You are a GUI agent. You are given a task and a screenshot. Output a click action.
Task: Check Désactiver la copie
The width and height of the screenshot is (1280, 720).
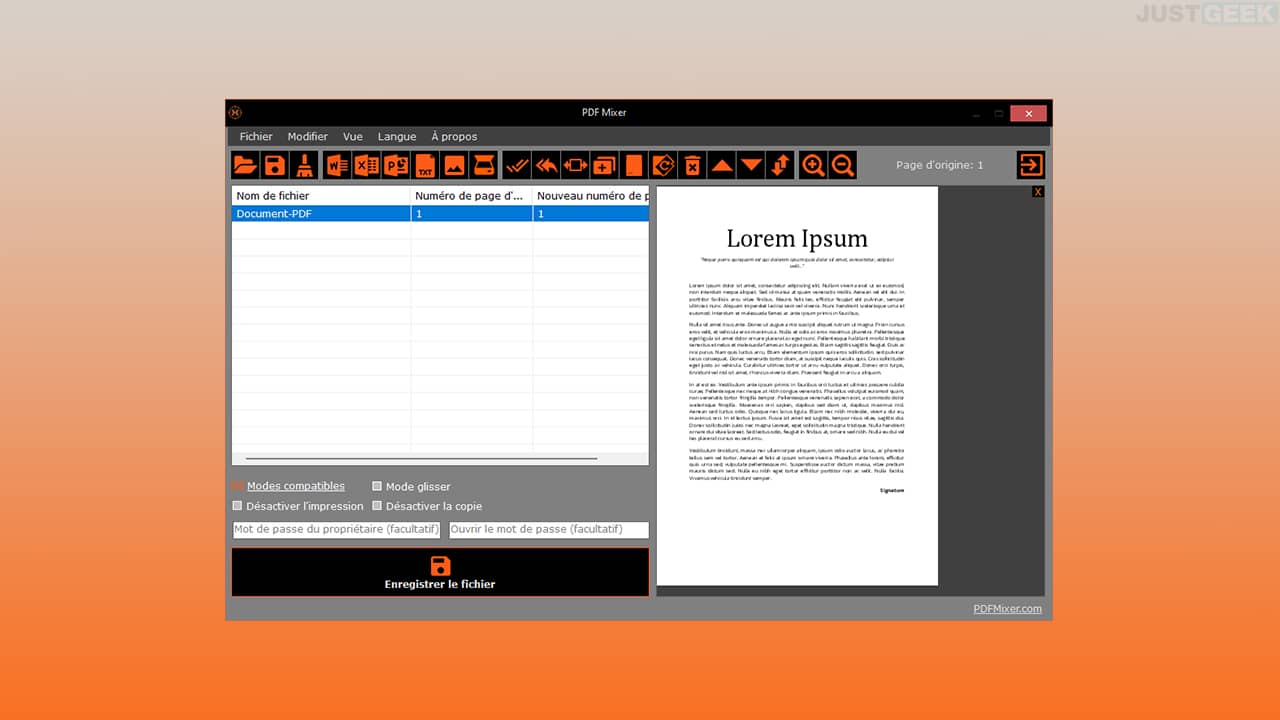click(x=377, y=506)
